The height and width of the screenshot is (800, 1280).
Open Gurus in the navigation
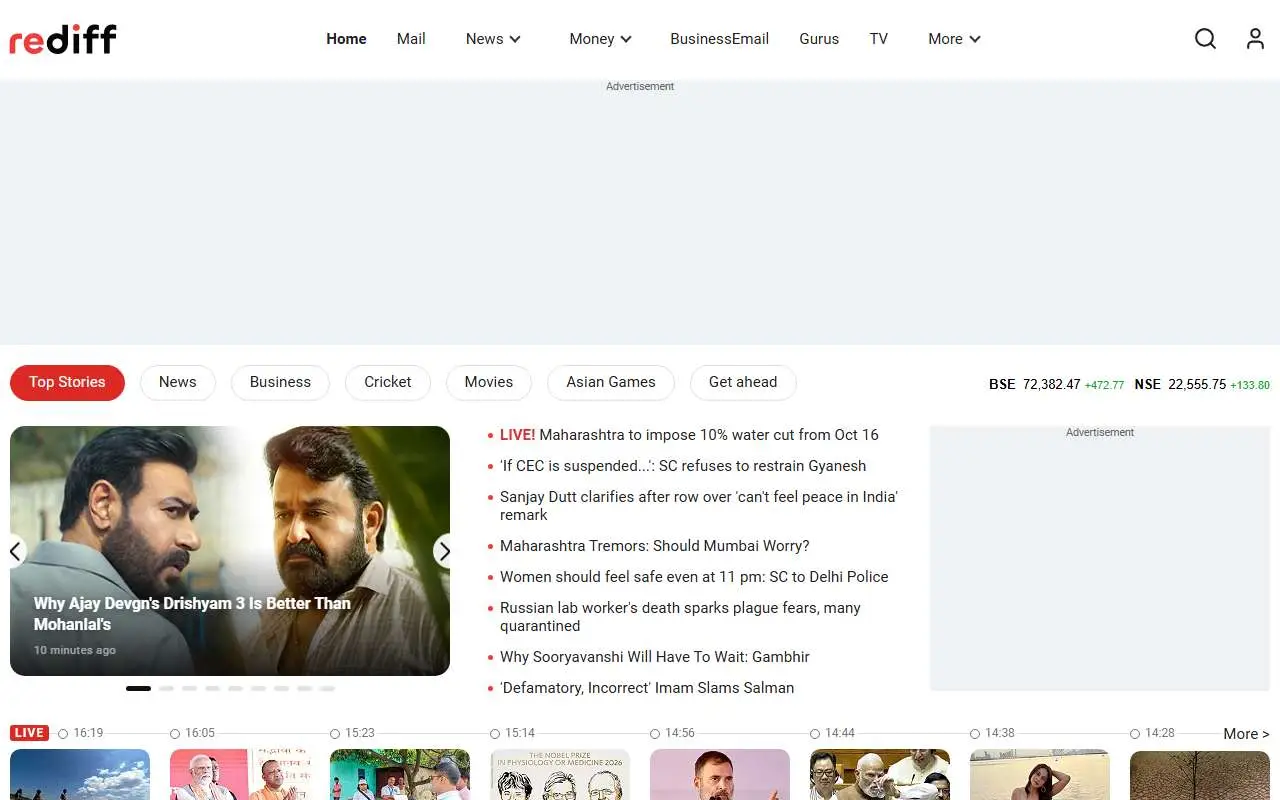tap(819, 39)
